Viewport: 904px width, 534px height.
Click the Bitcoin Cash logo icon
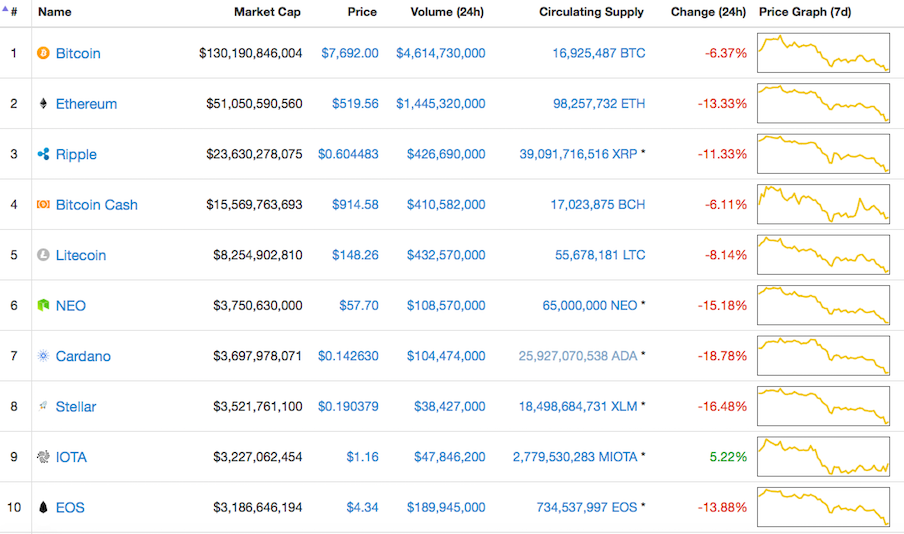(43, 204)
